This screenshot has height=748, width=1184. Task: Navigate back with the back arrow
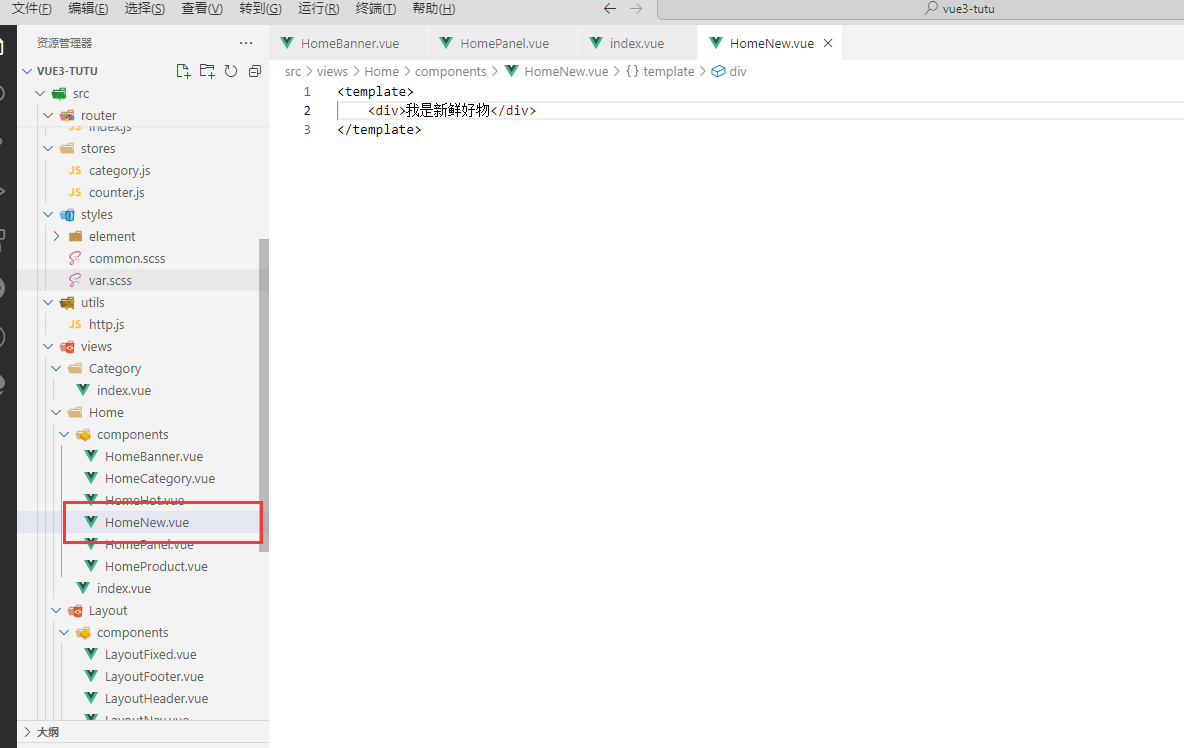(x=609, y=8)
